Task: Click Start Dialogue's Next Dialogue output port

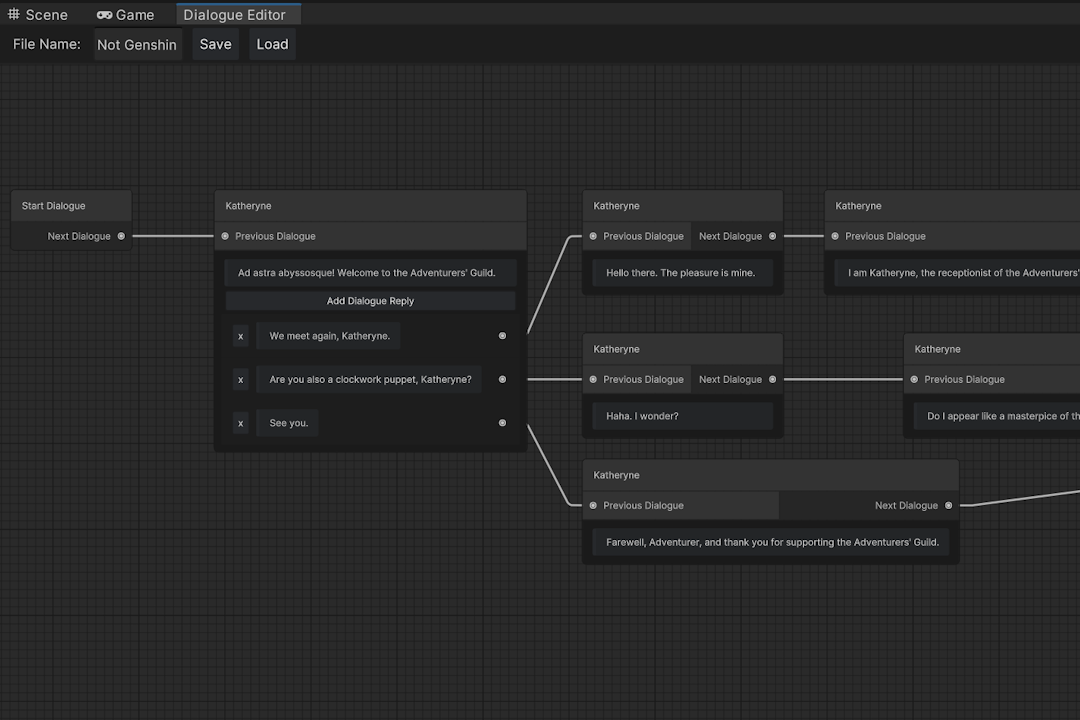Action: pyautogui.click(x=121, y=236)
